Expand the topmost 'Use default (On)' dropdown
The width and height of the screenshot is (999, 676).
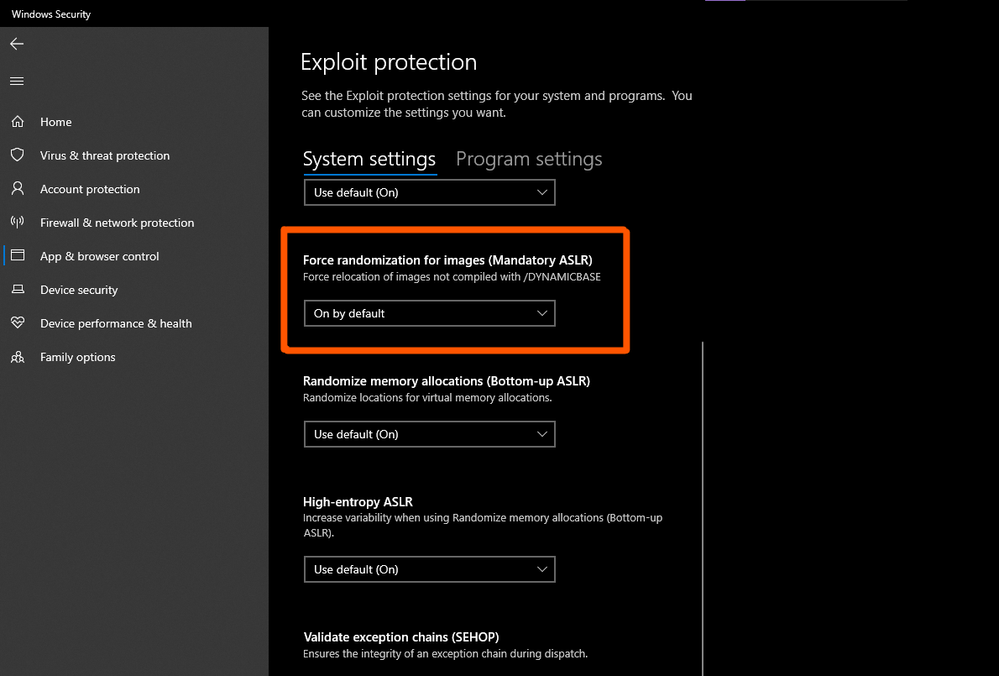click(429, 192)
